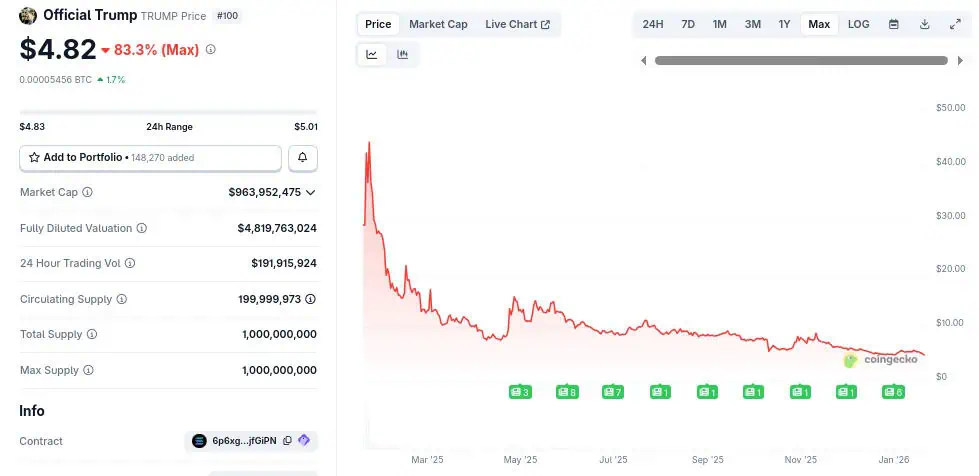This screenshot has height=476, width=979.
Task: Select the 24H time range
Action: (653, 24)
